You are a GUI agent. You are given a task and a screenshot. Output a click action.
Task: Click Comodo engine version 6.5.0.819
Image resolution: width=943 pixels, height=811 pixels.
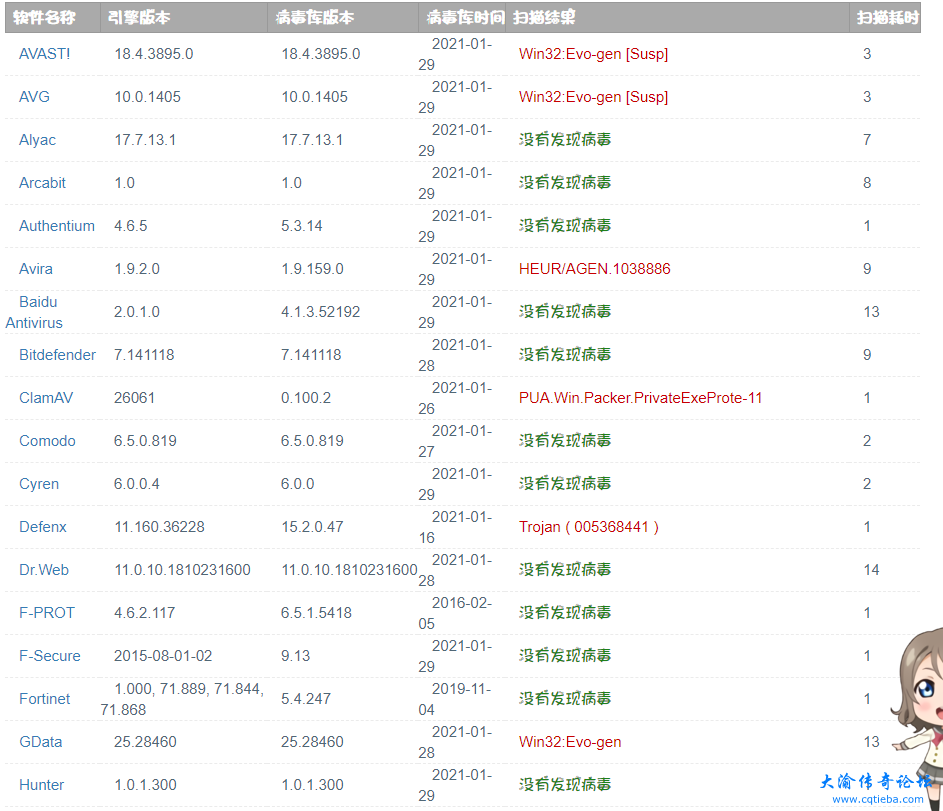click(145, 441)
